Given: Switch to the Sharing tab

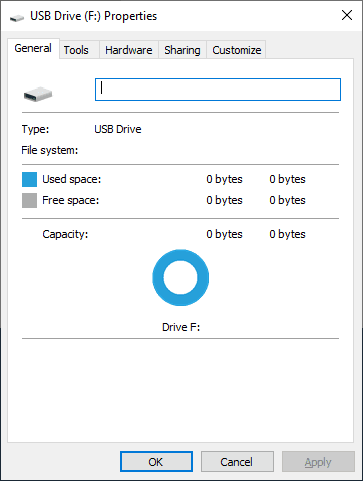Looking at the screenshot, I should [182, 50].
